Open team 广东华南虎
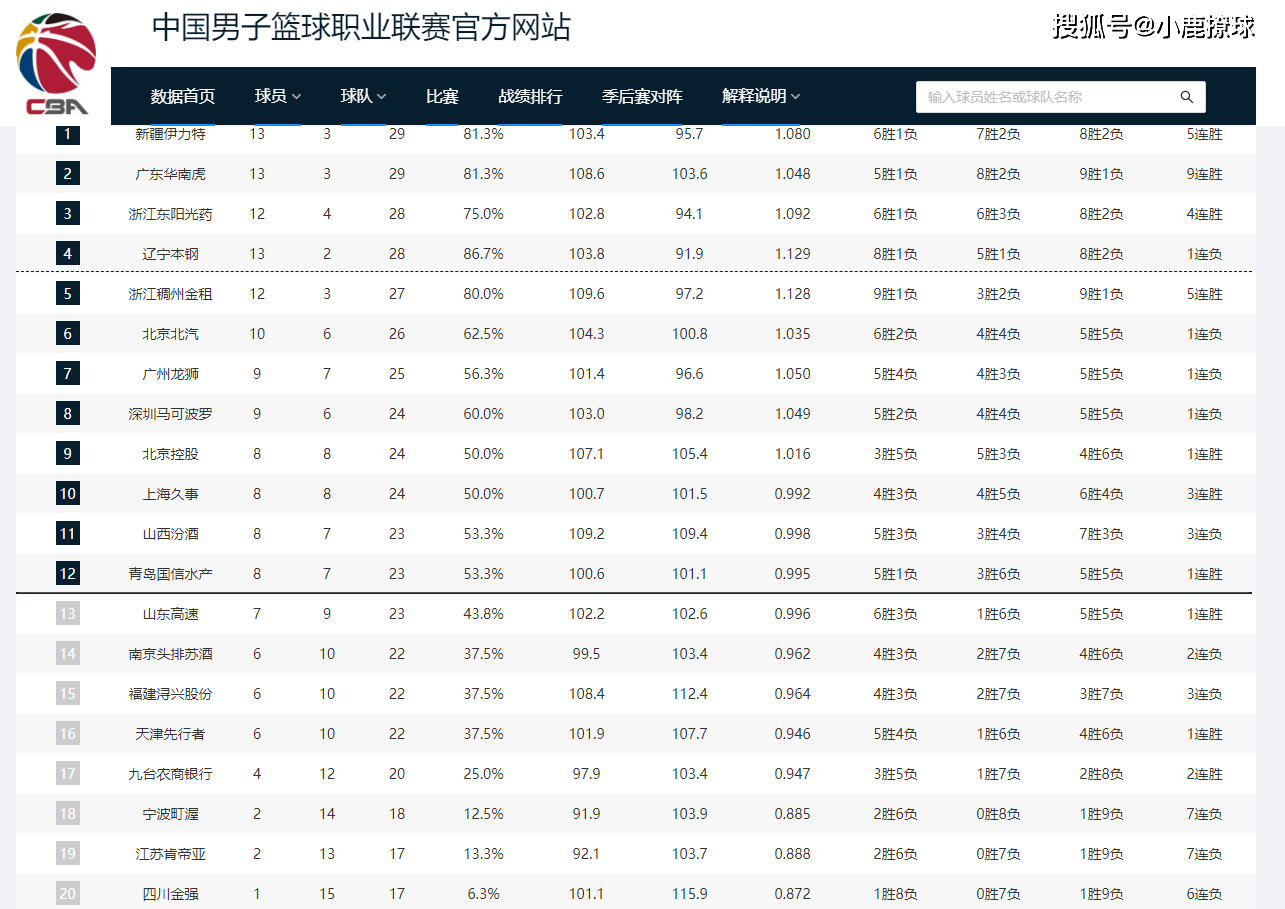 170,174
